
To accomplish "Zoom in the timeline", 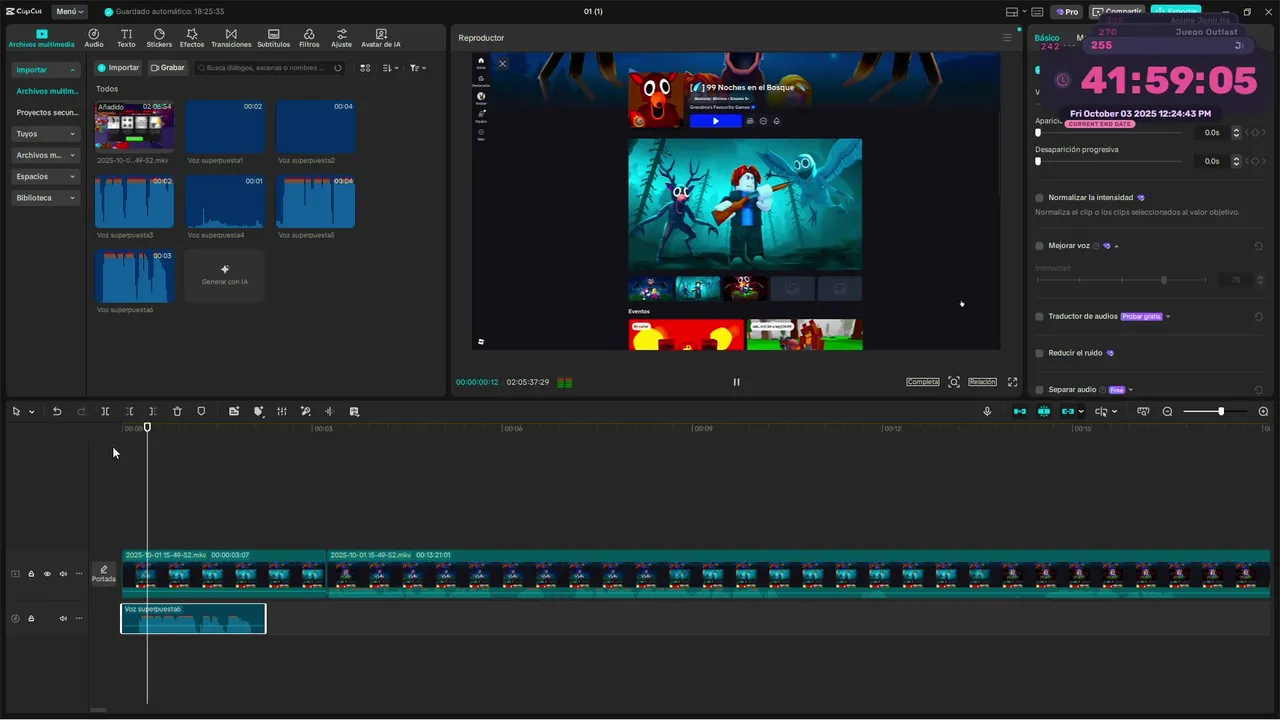I will [1263, 411].
